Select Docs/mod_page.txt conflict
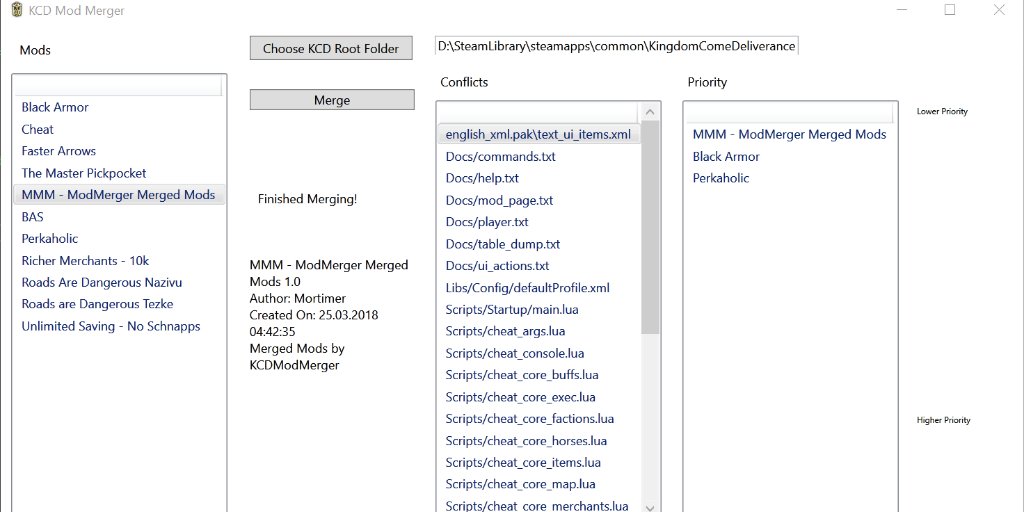This screenshot has height=512, width=1024. click(x=539, y=200)
